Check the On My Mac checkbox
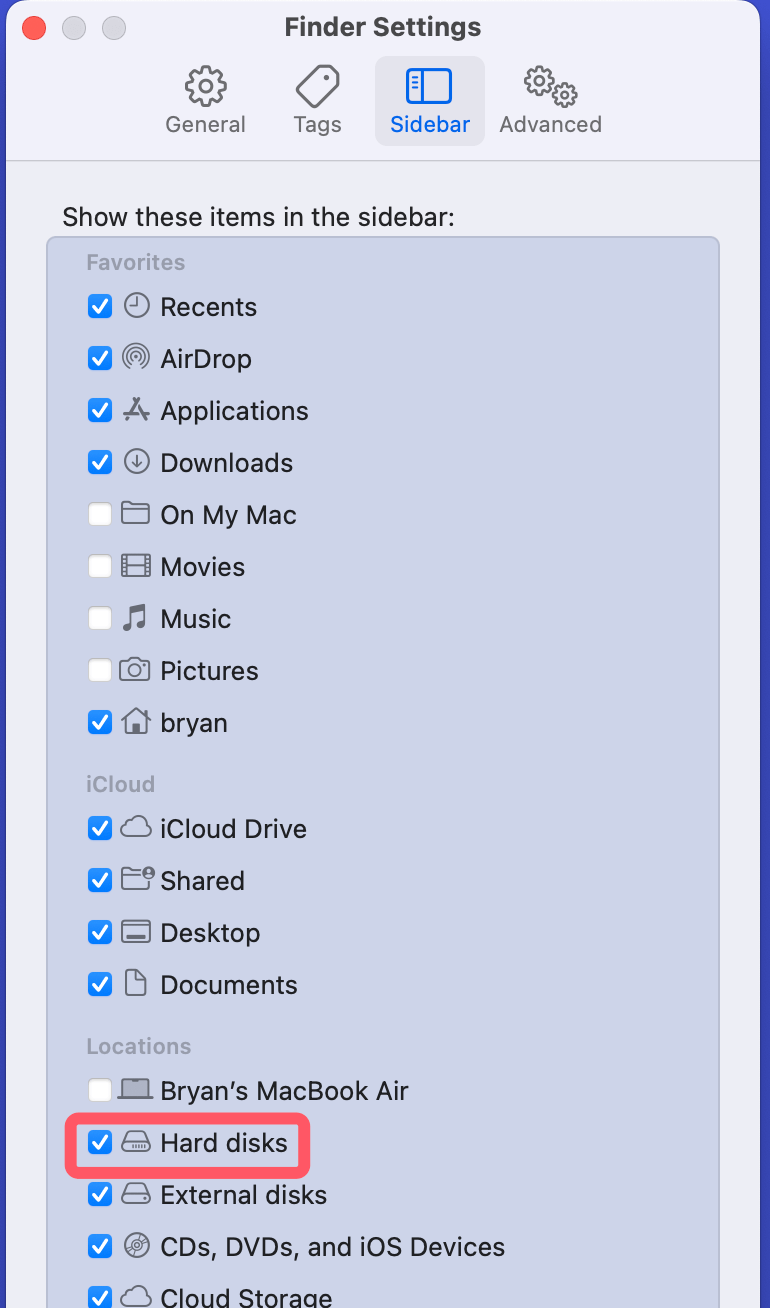770x1308 pixels. [100, 514]
